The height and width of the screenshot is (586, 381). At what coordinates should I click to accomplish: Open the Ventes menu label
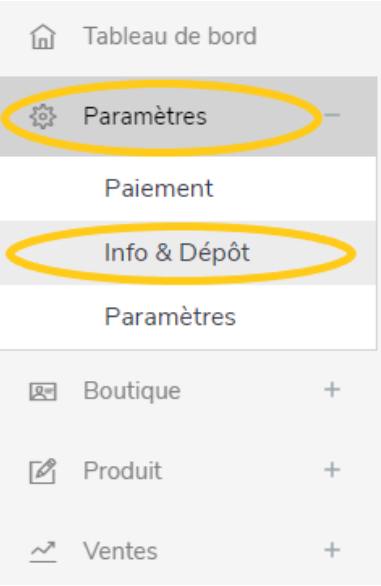tap(120, 551)
